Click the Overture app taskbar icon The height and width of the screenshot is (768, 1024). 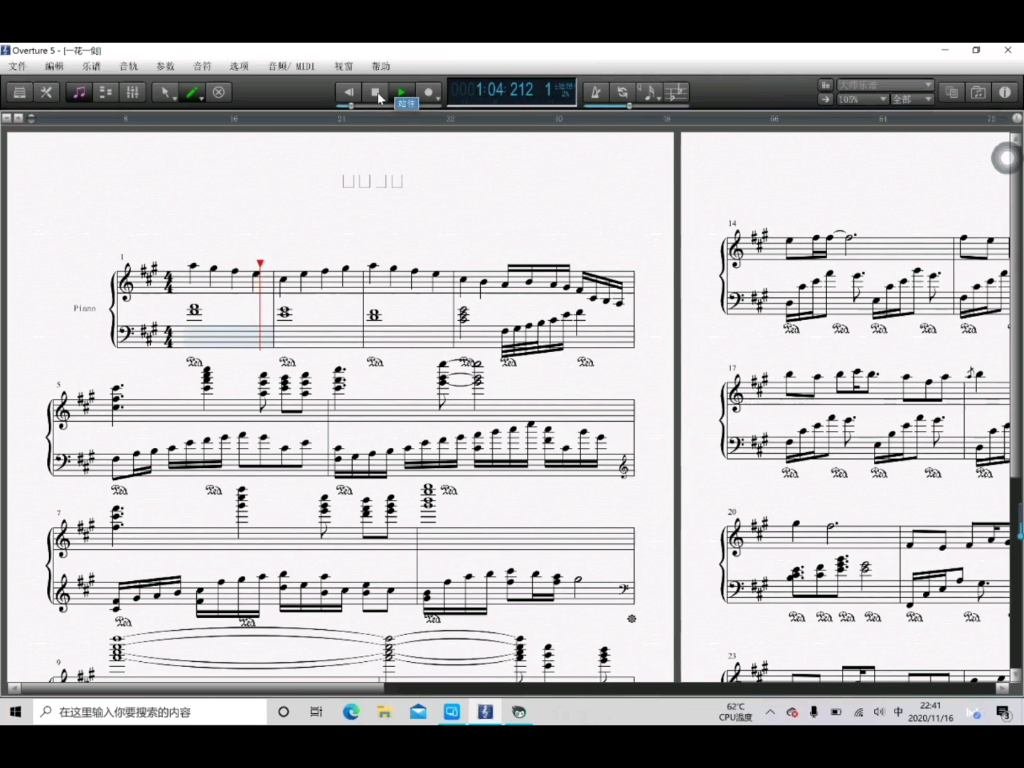pos(485,712)
